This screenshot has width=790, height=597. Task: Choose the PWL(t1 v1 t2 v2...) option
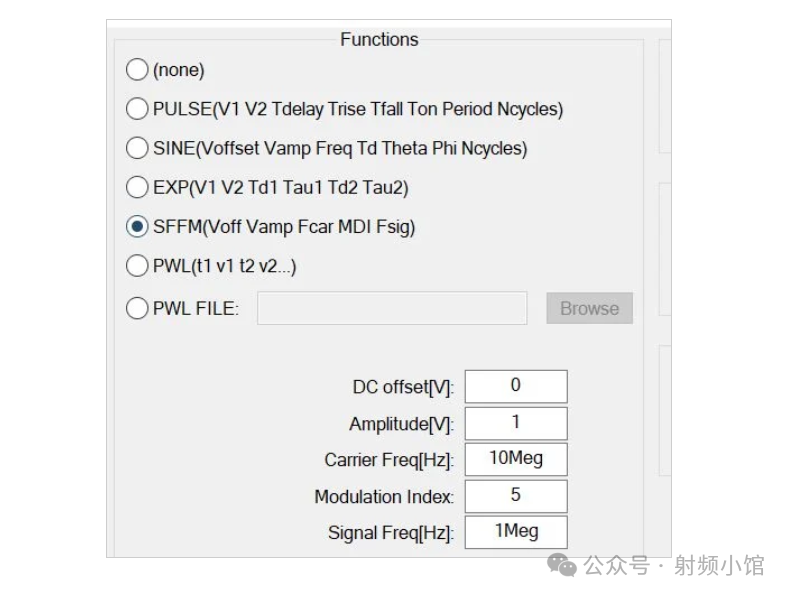tap(137, 266)
